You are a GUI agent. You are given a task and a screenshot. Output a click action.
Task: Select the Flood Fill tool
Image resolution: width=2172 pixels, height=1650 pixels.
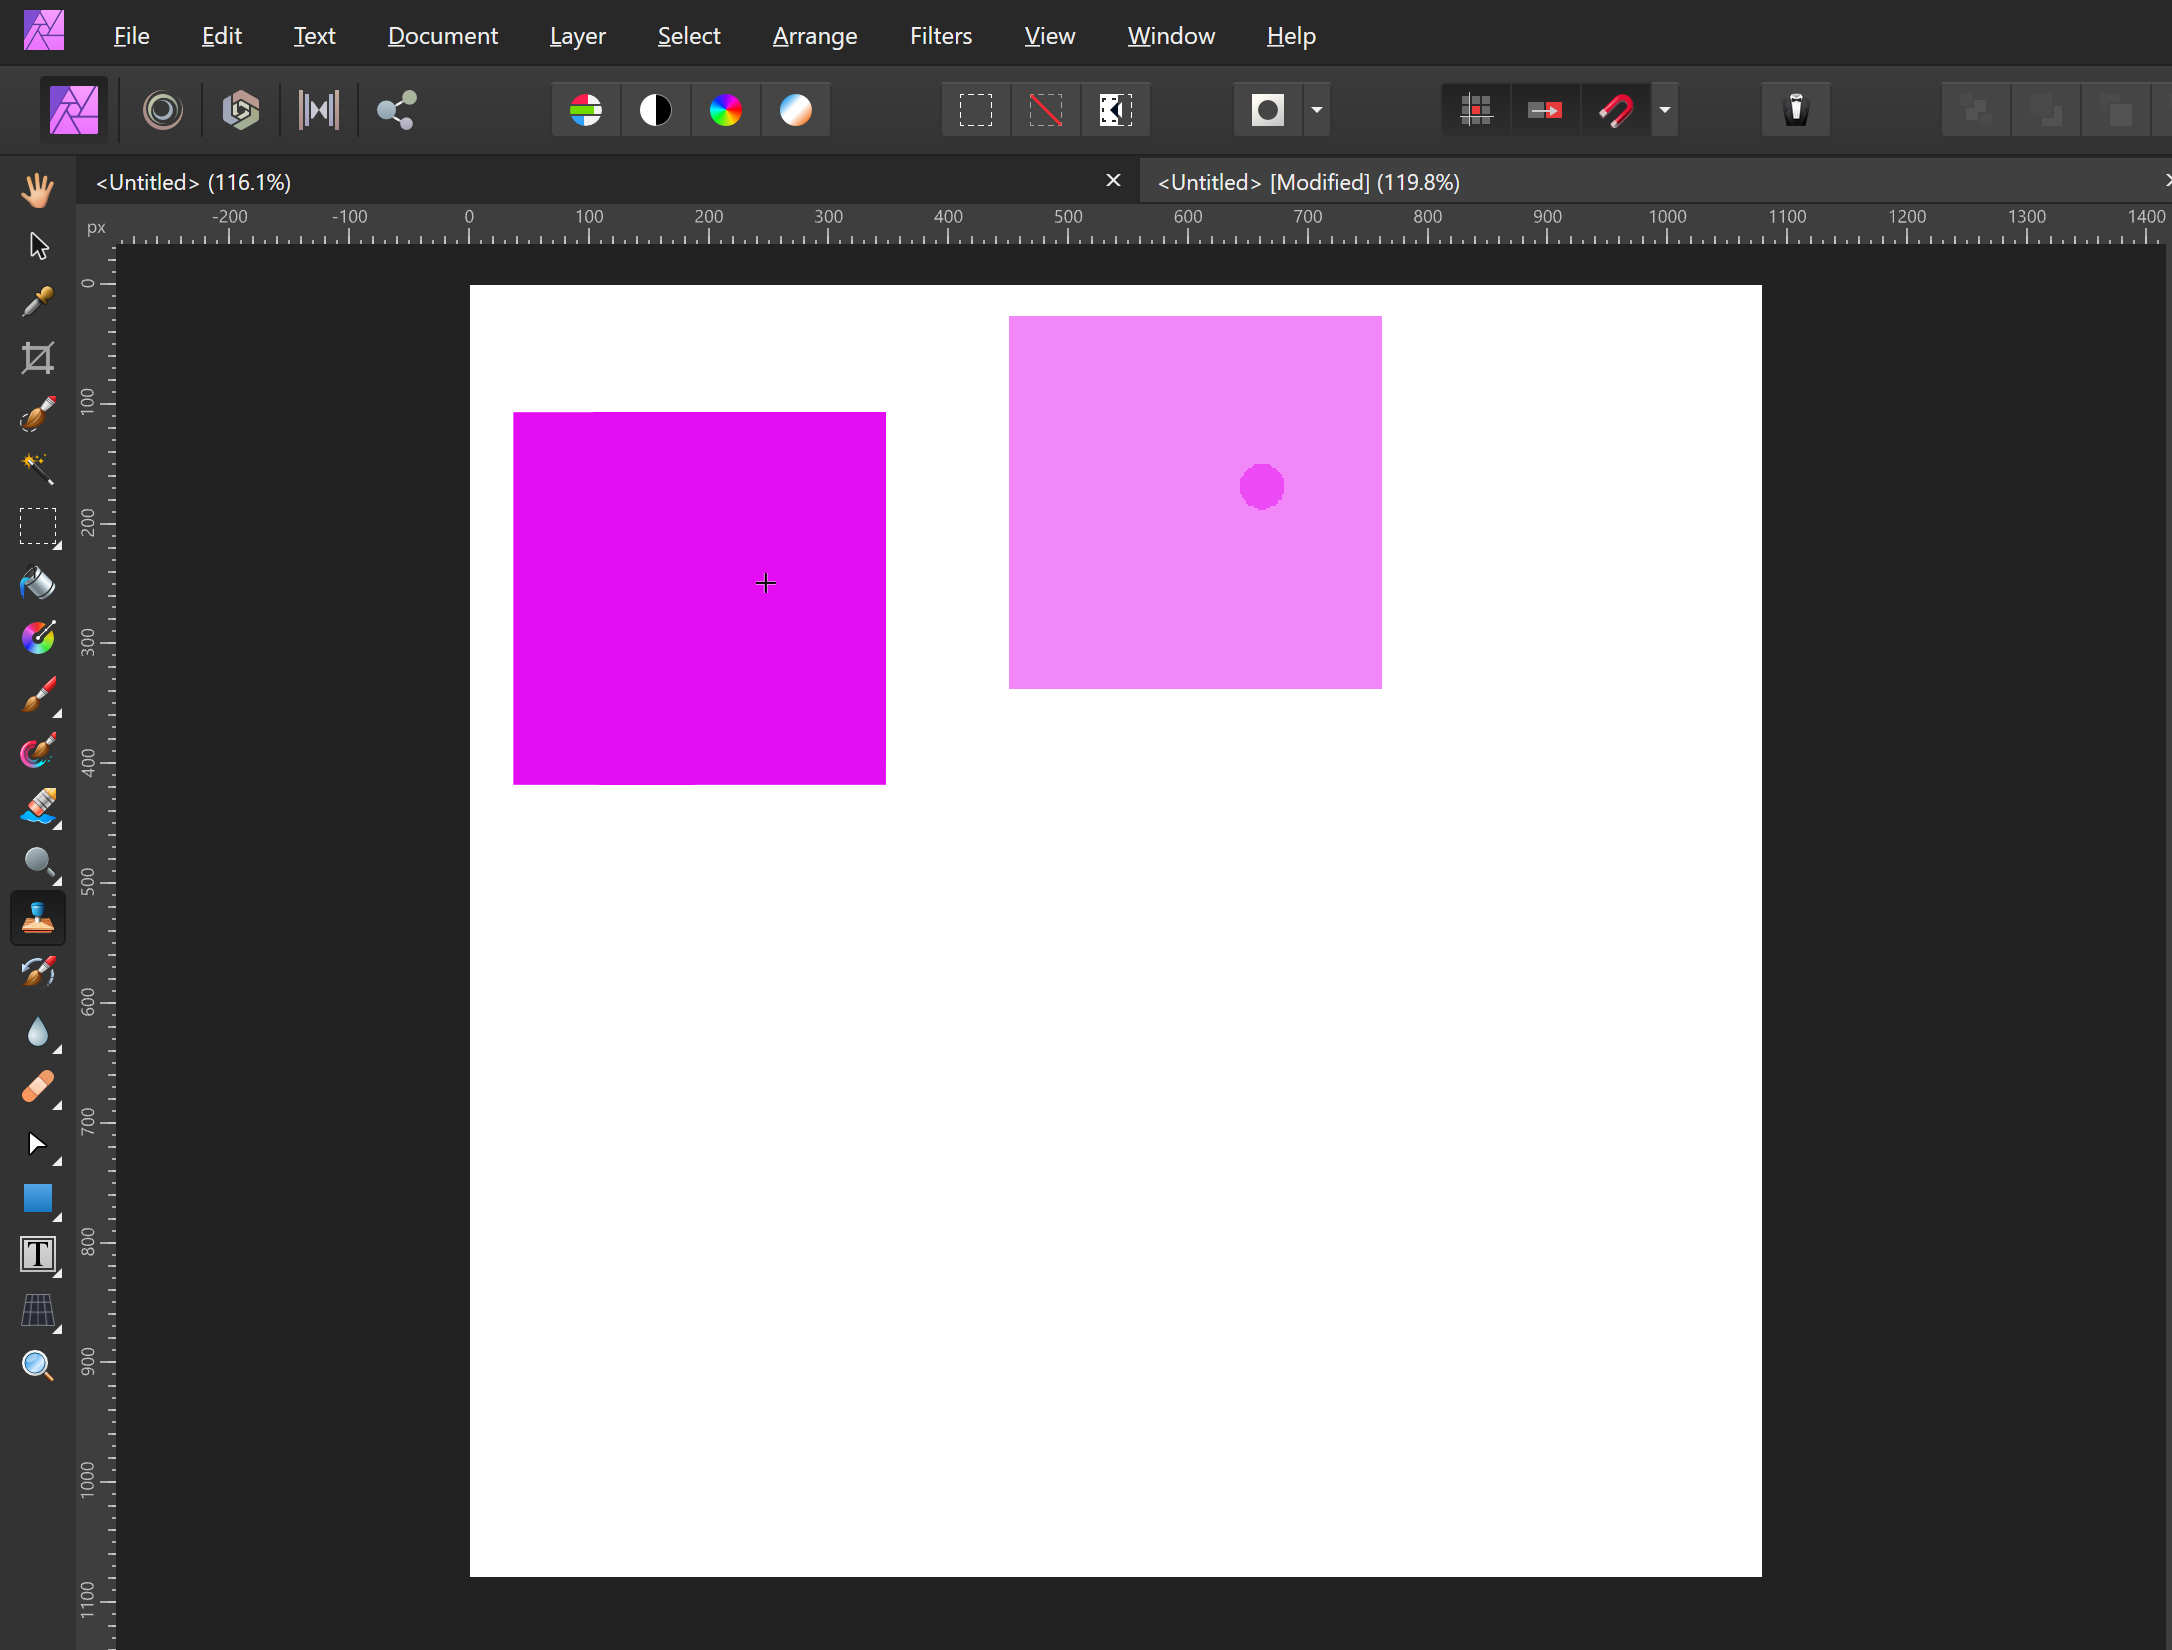(x=38, y=583)
